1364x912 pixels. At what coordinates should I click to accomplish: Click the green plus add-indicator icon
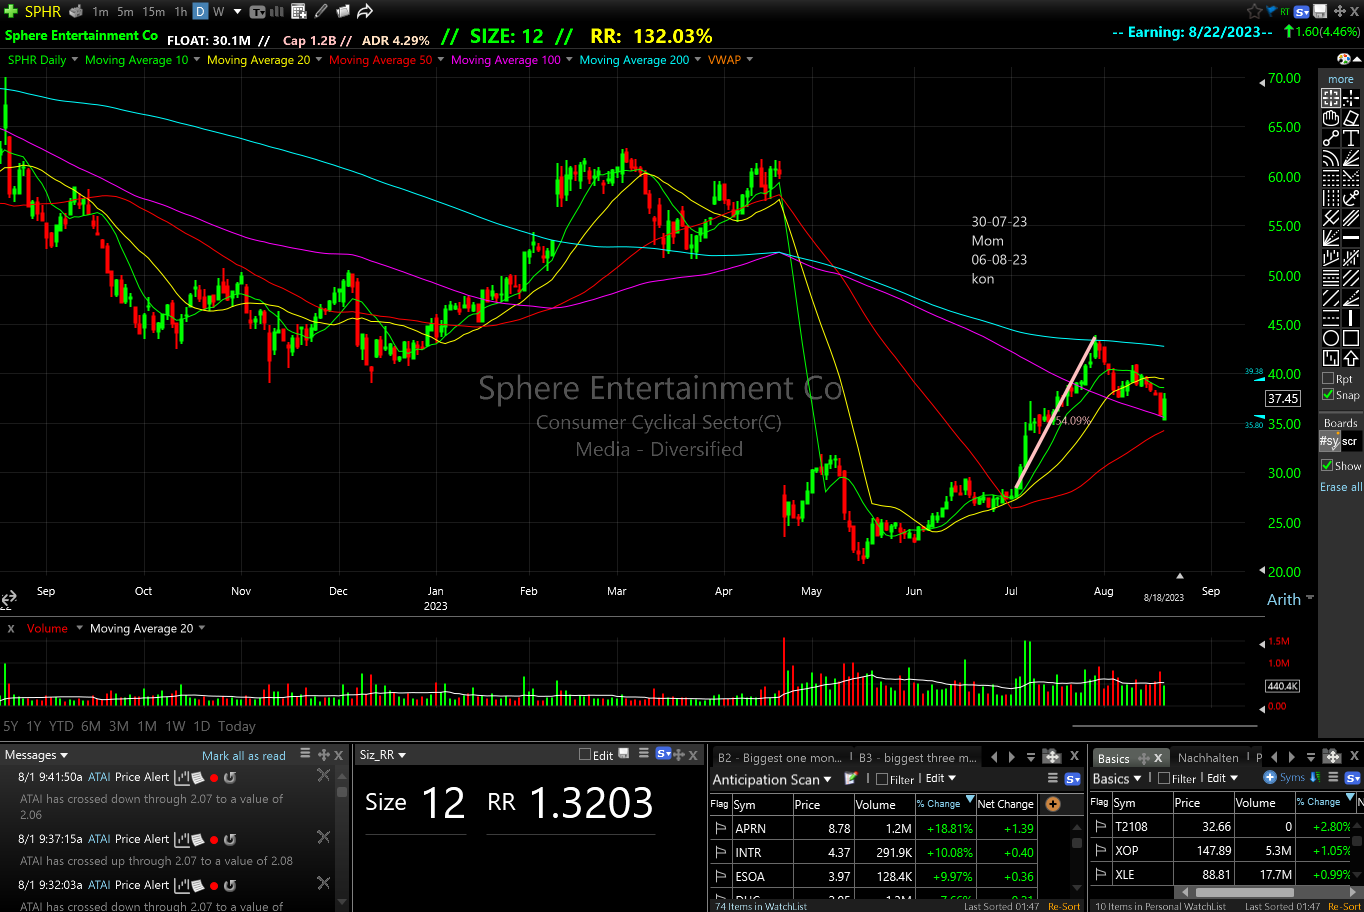pos(11,12)
